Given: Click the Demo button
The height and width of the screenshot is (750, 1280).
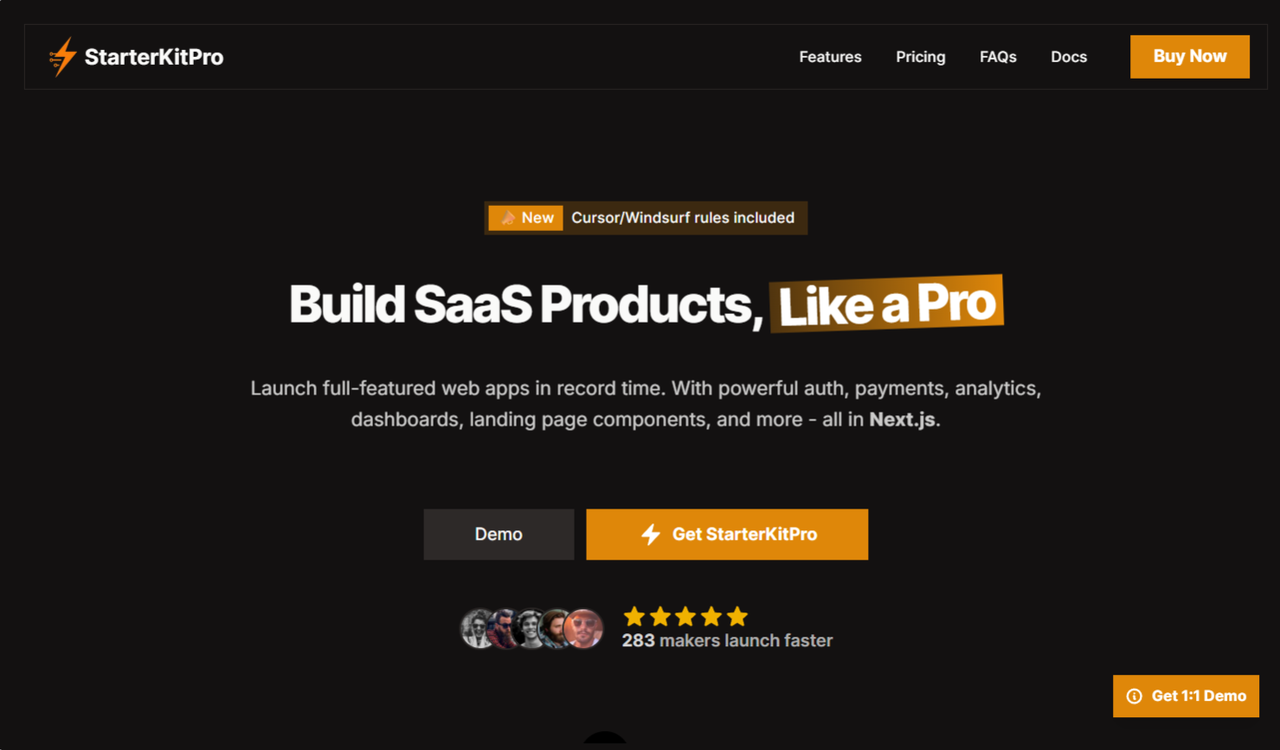Looking at the screenshot, I should pyautogui.click(x=498, y=534).
